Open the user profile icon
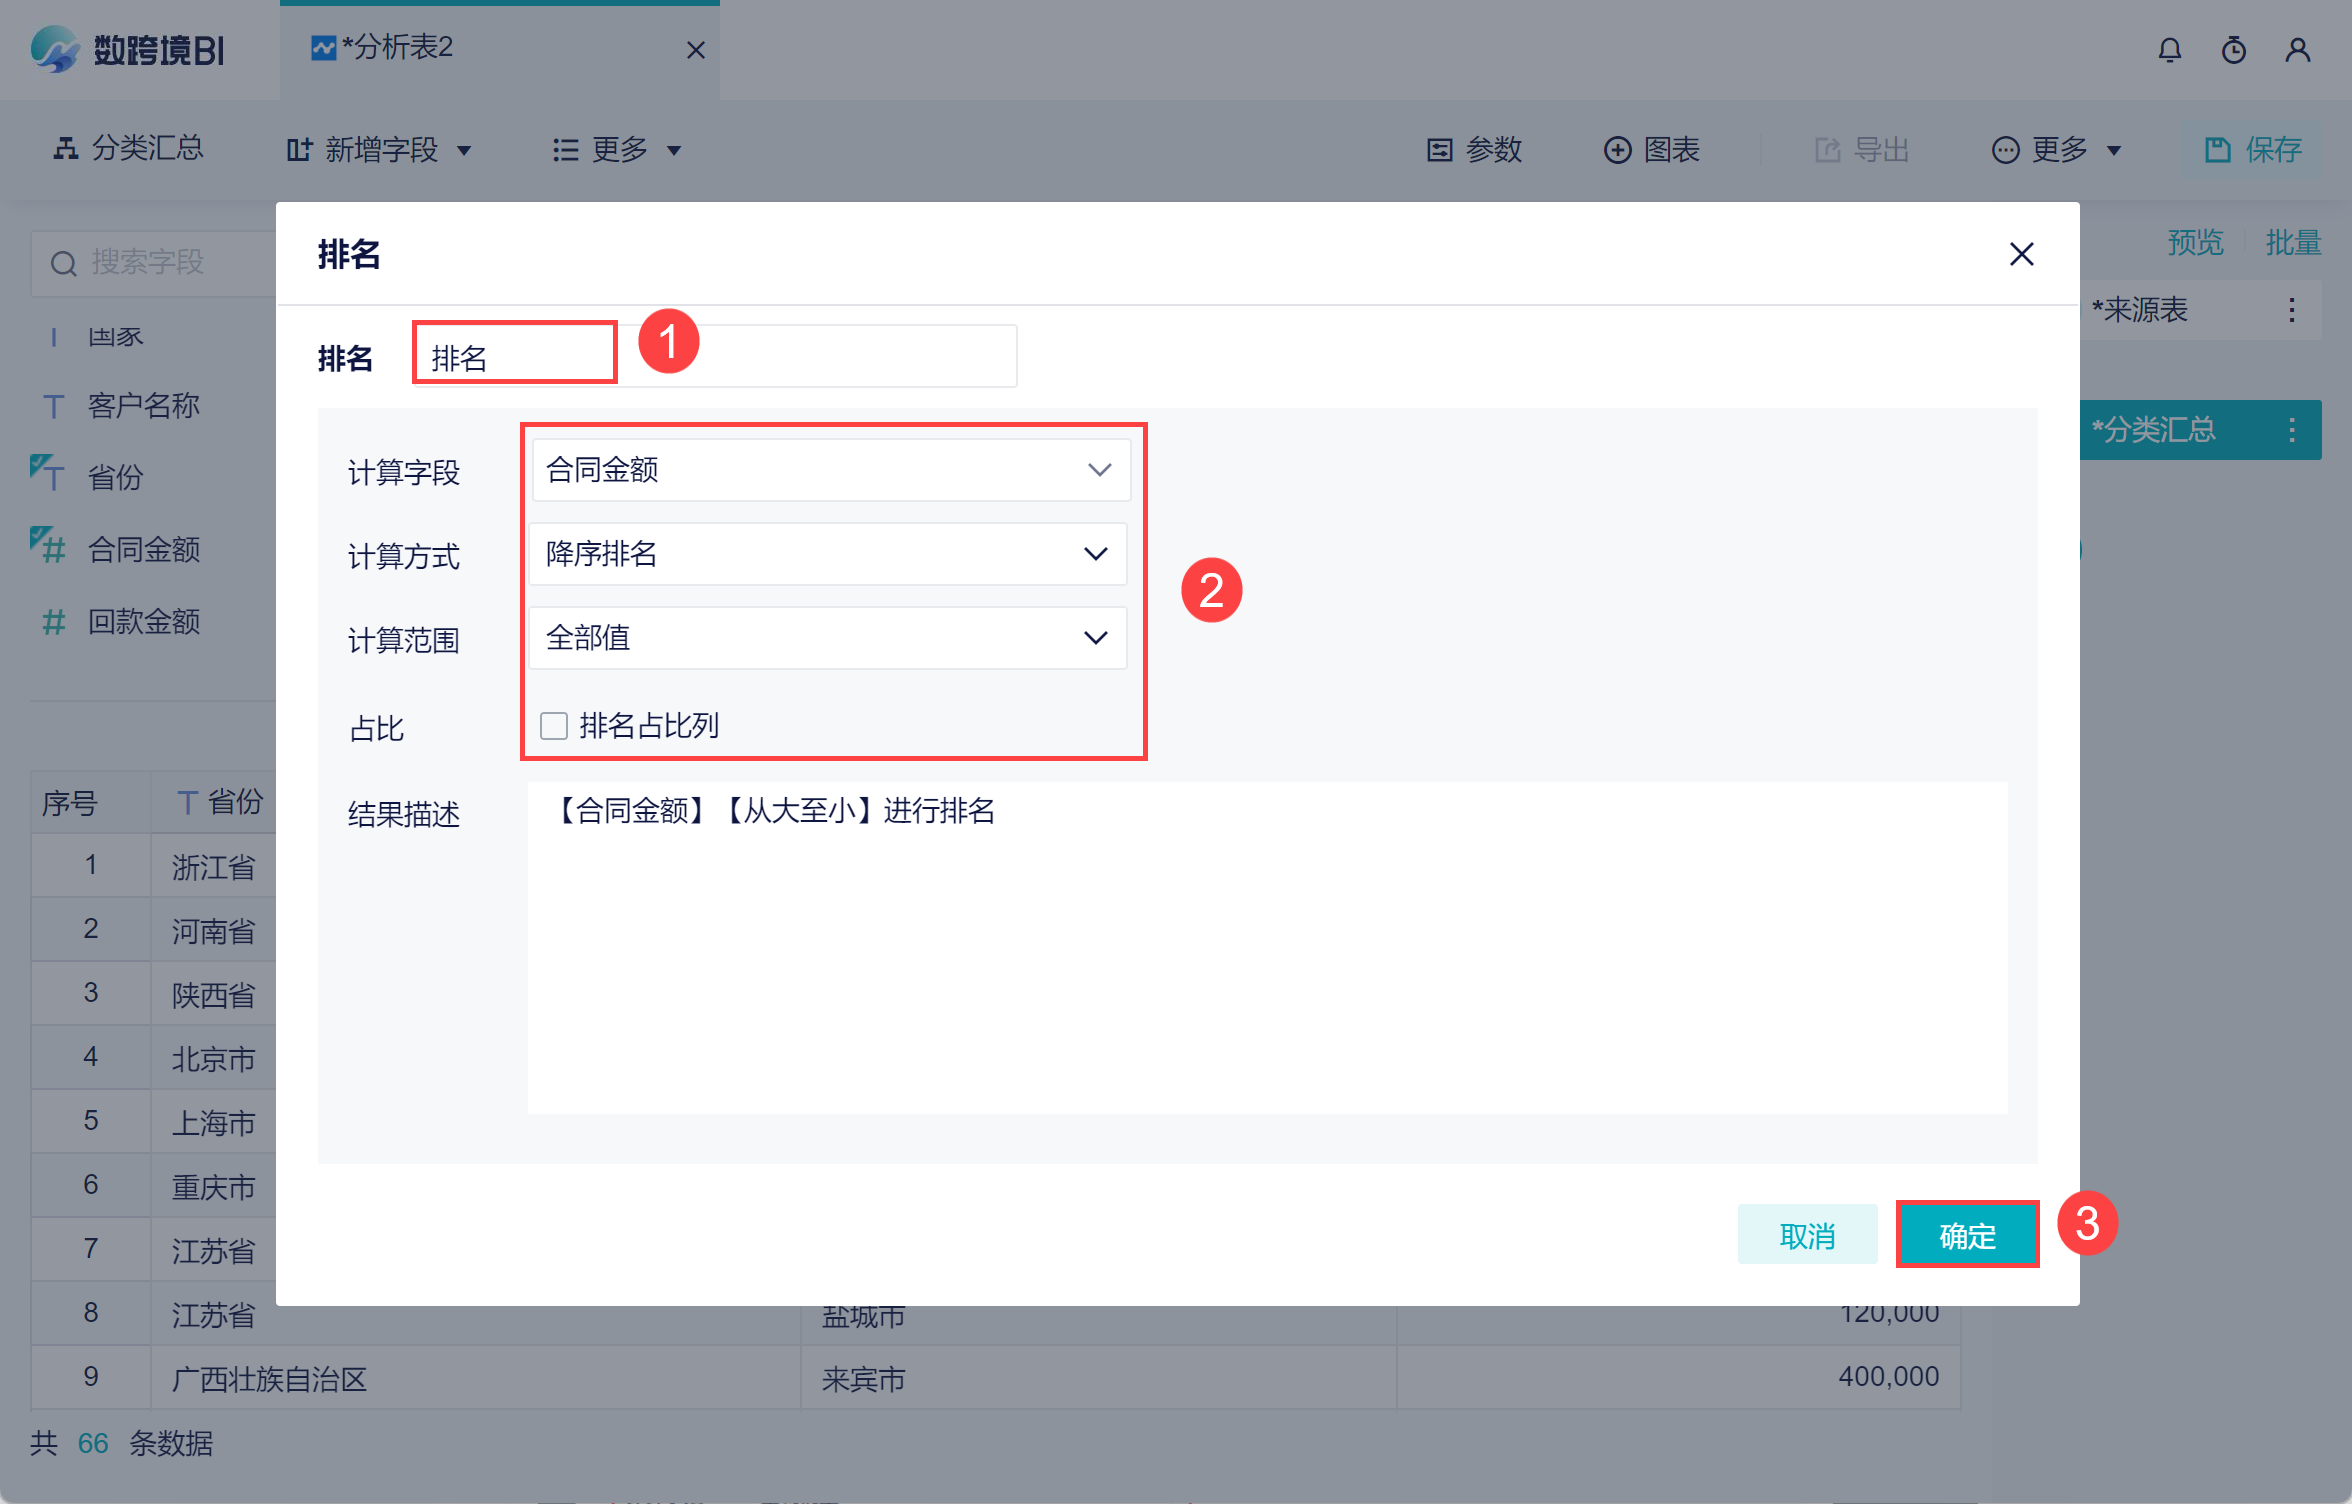 coord(2297,50)
